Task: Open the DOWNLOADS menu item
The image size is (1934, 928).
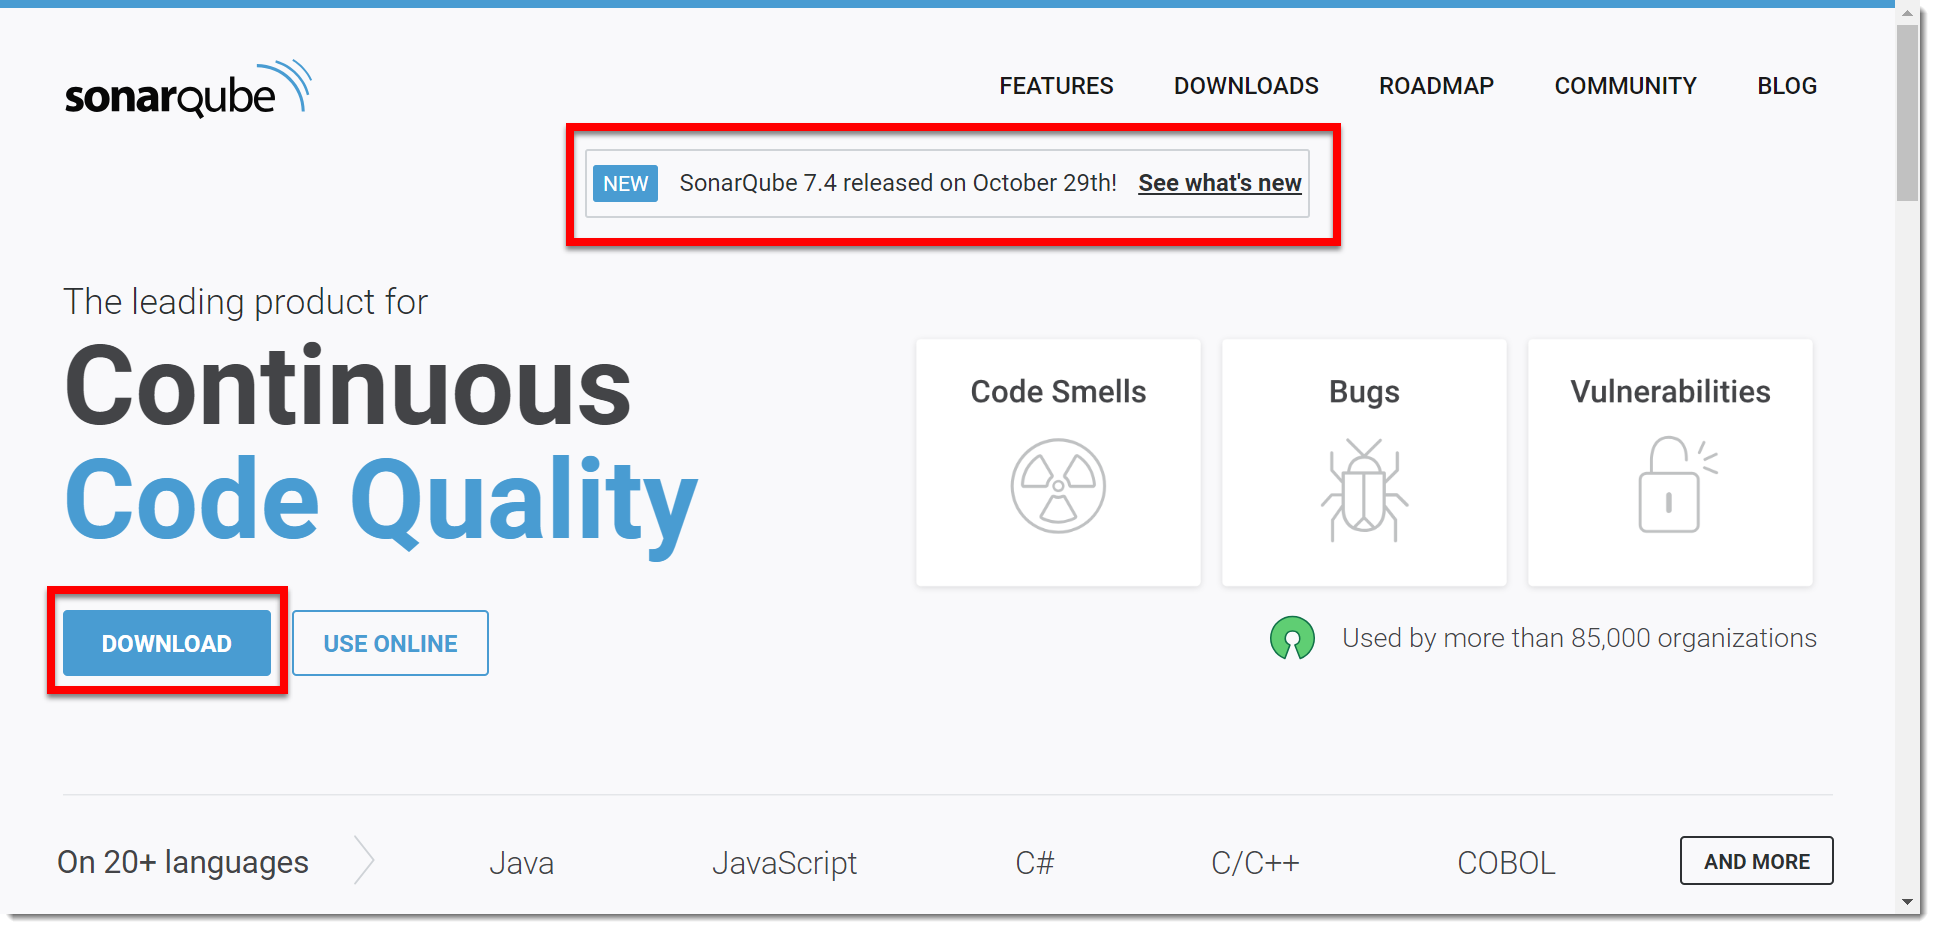Action: tap(1246, 86)
